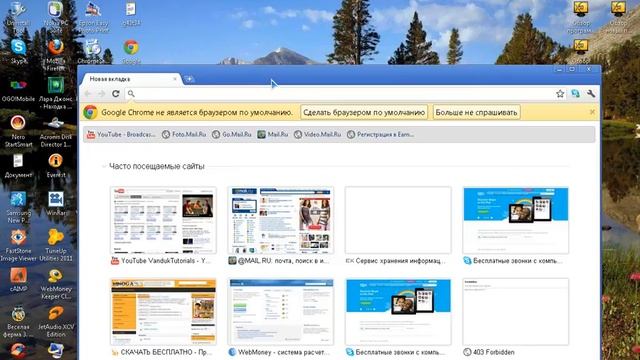Open WebMoney Keeper desktop shortcut
This screenshot has width=640, height=360.
coord(56,284)
